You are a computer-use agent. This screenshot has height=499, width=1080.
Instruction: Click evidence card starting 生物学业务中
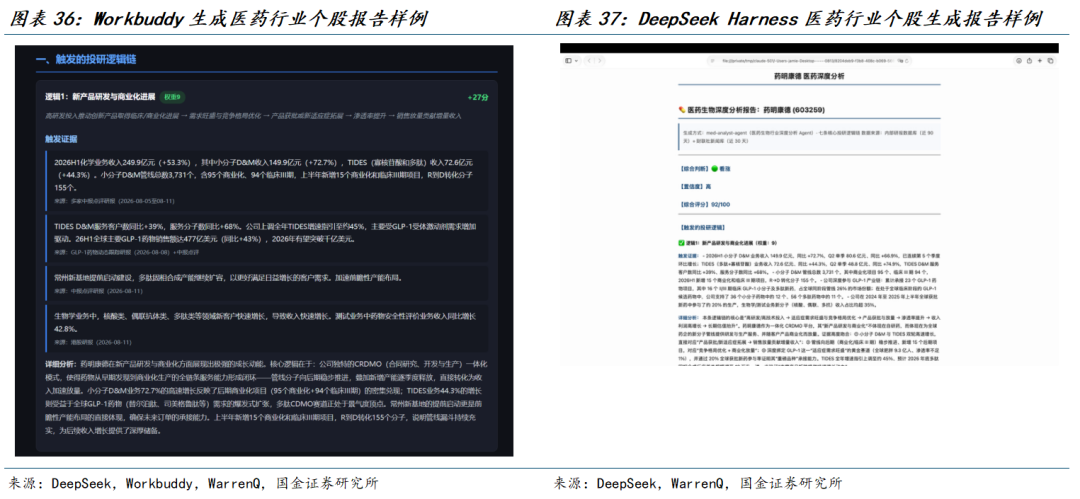(x=267, y=327)
